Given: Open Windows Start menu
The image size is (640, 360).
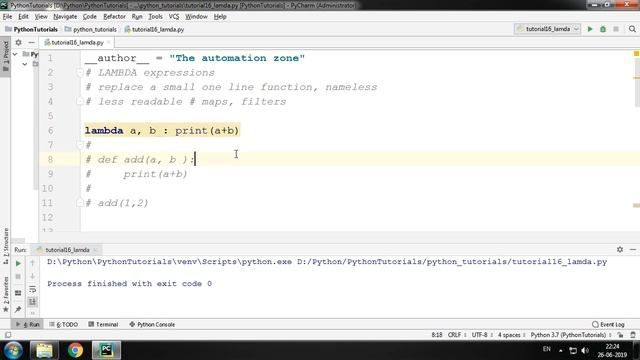Looking at the screenshot, I should click(x=13, y=350).
